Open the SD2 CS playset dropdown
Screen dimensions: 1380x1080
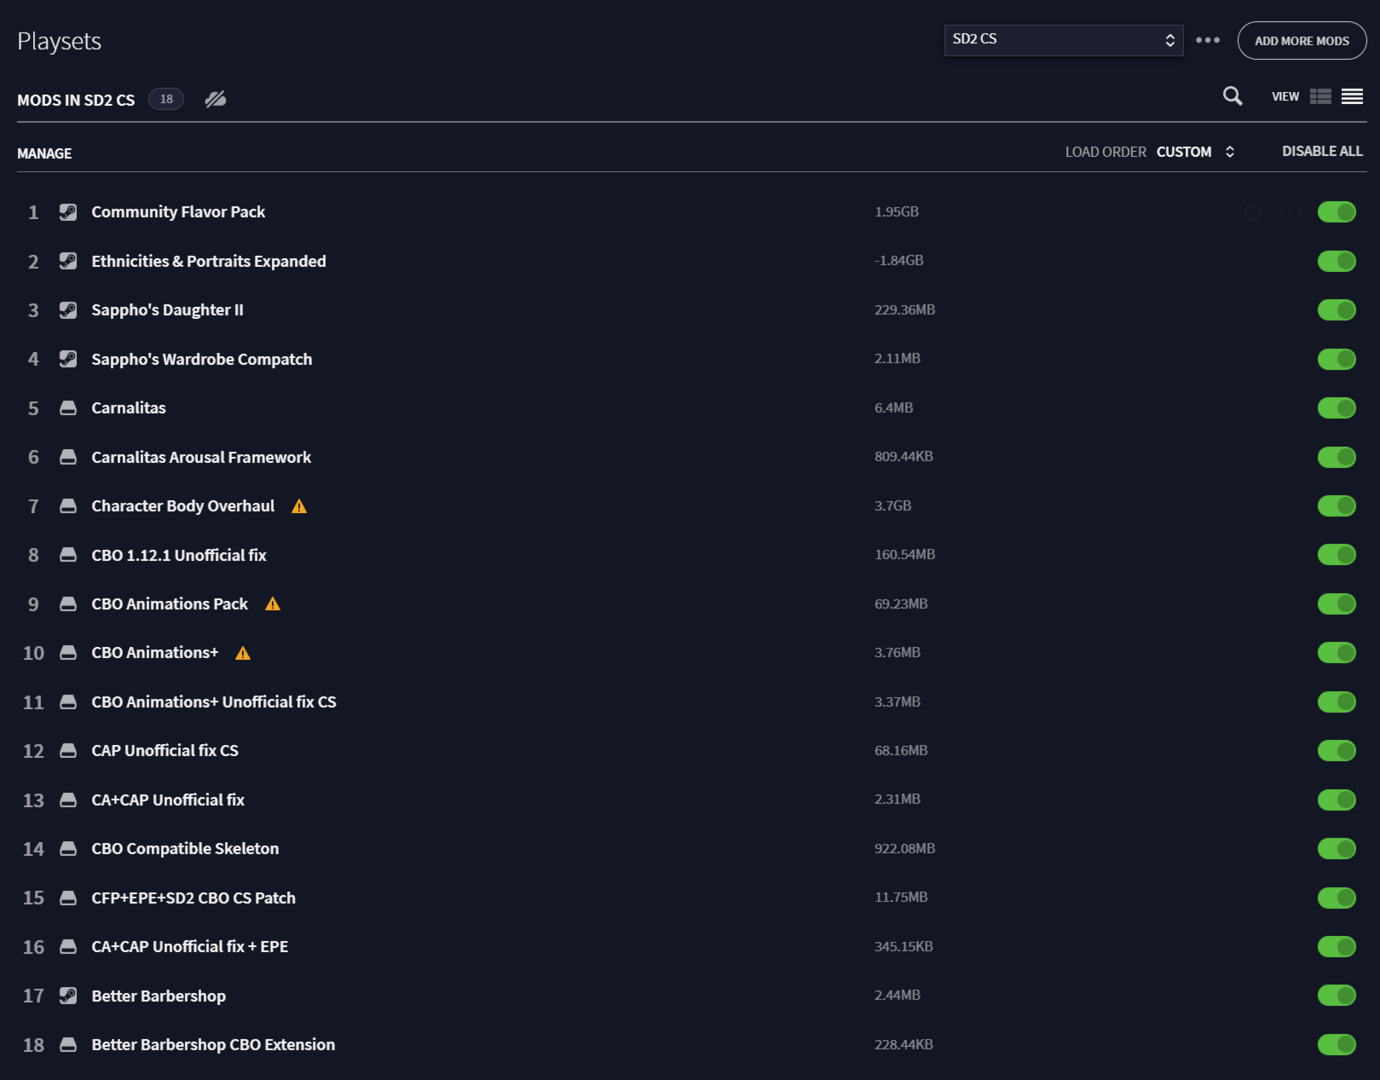coord(1063,40)
